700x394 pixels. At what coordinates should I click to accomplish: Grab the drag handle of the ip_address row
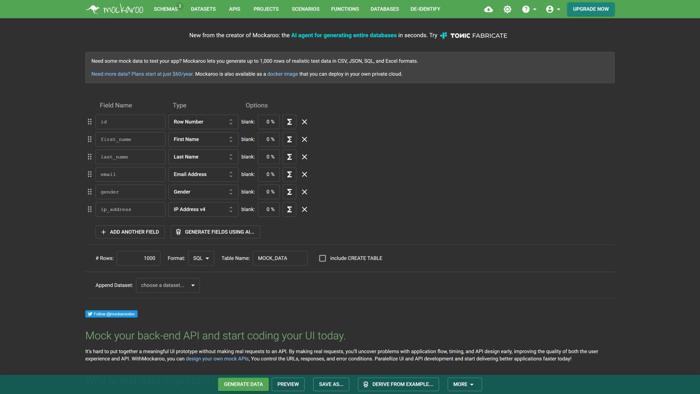(x=90, y=209)
